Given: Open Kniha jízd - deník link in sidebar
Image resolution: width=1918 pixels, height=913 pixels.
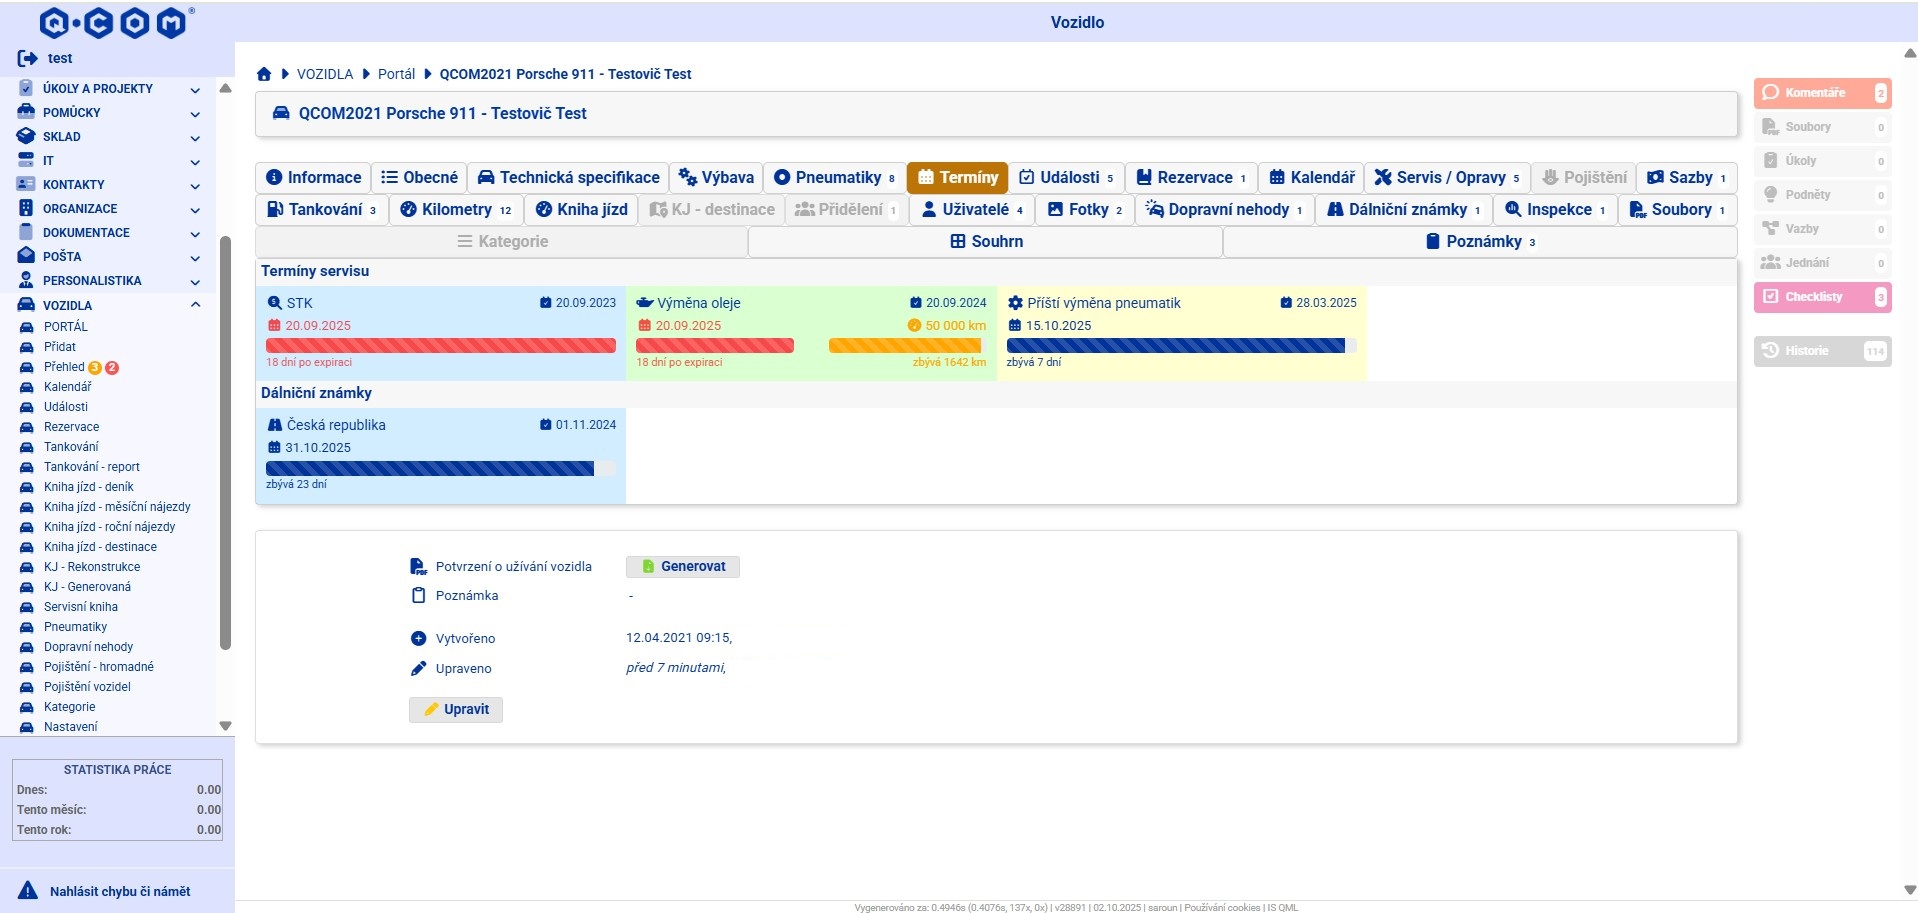Looking at the screenshot, I should [x=88, y=487].
